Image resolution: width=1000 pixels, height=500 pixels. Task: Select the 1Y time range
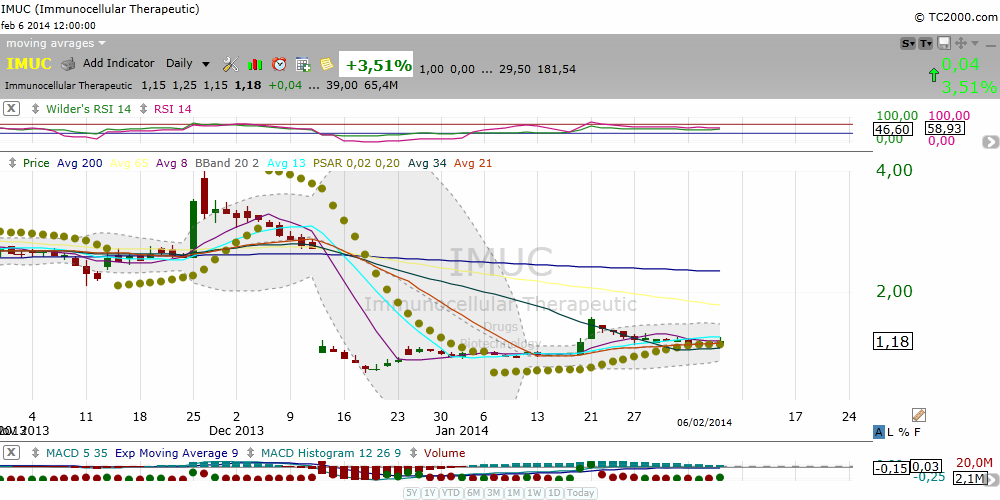coord(430,493)
